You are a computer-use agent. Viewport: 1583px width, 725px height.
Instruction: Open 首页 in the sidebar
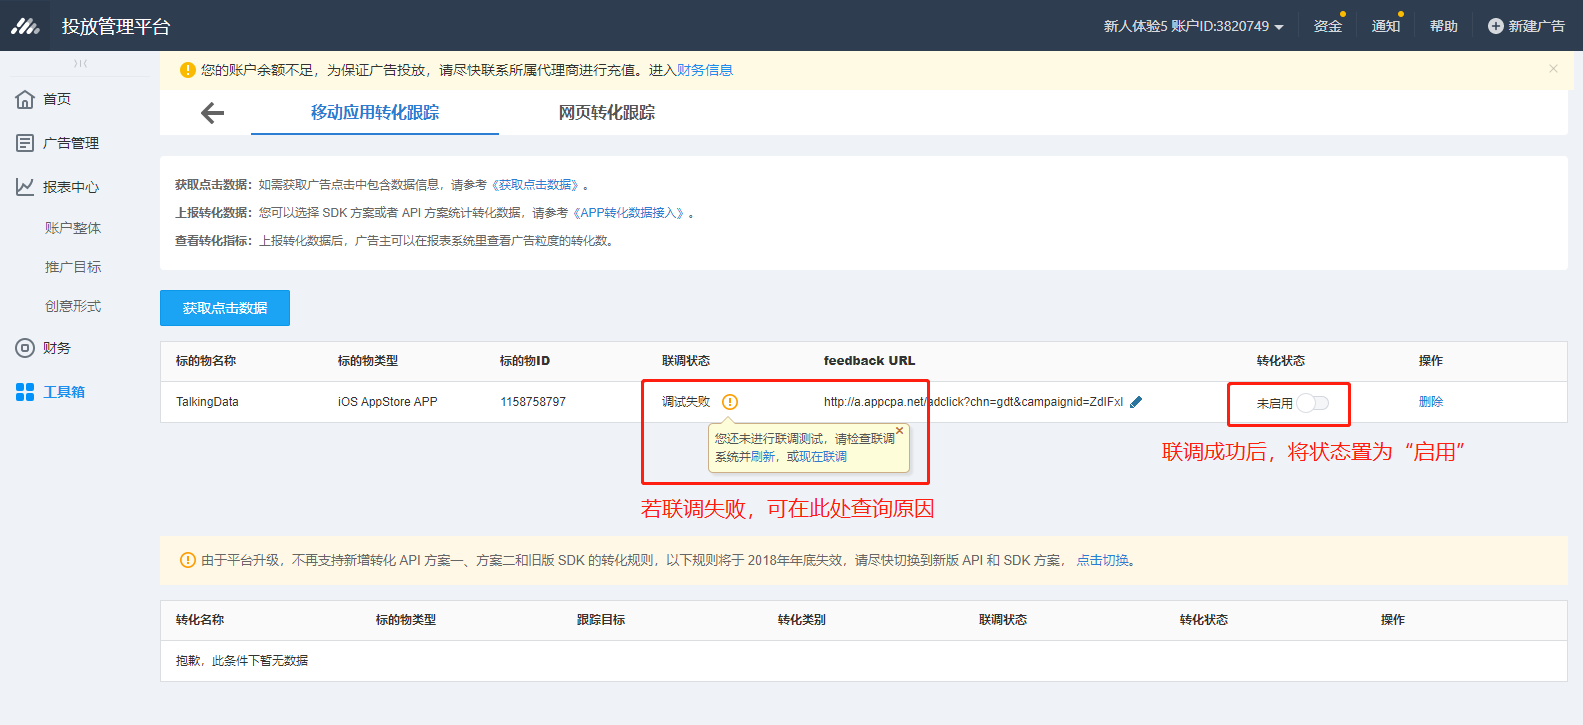[57, 99]
